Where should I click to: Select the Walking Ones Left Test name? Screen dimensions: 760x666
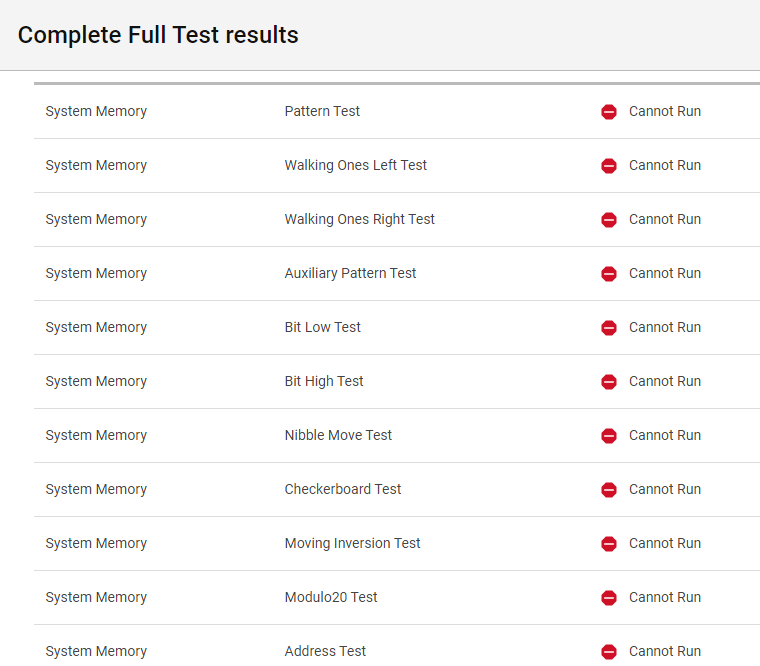[x=355, y=165]
